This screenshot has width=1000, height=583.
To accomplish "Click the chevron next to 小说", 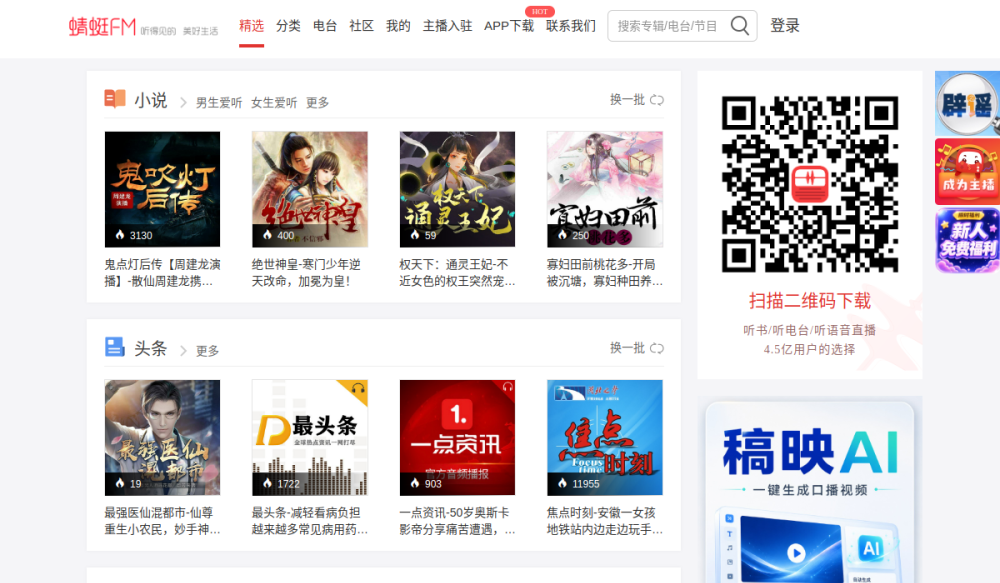I will pyautogui.click(x=183, y=103).
